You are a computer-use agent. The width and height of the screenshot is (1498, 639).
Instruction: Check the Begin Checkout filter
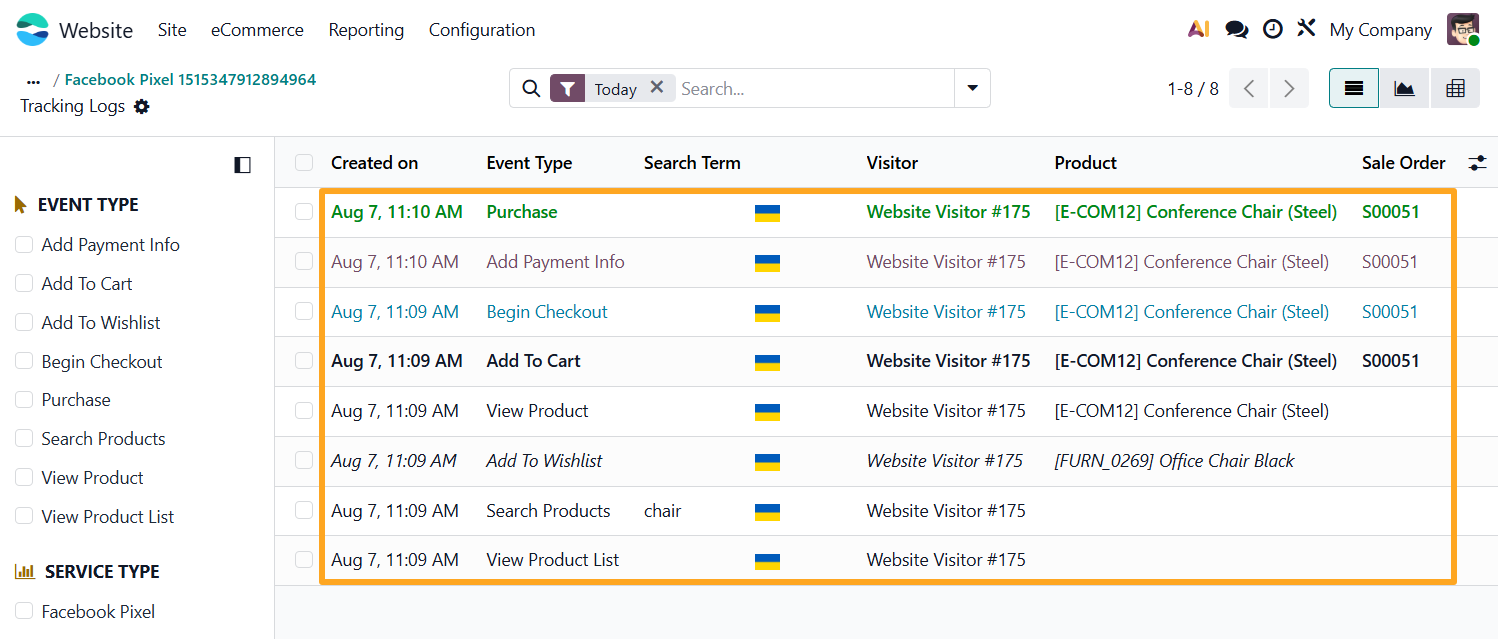pyautogui.click(x=24, y=362)
